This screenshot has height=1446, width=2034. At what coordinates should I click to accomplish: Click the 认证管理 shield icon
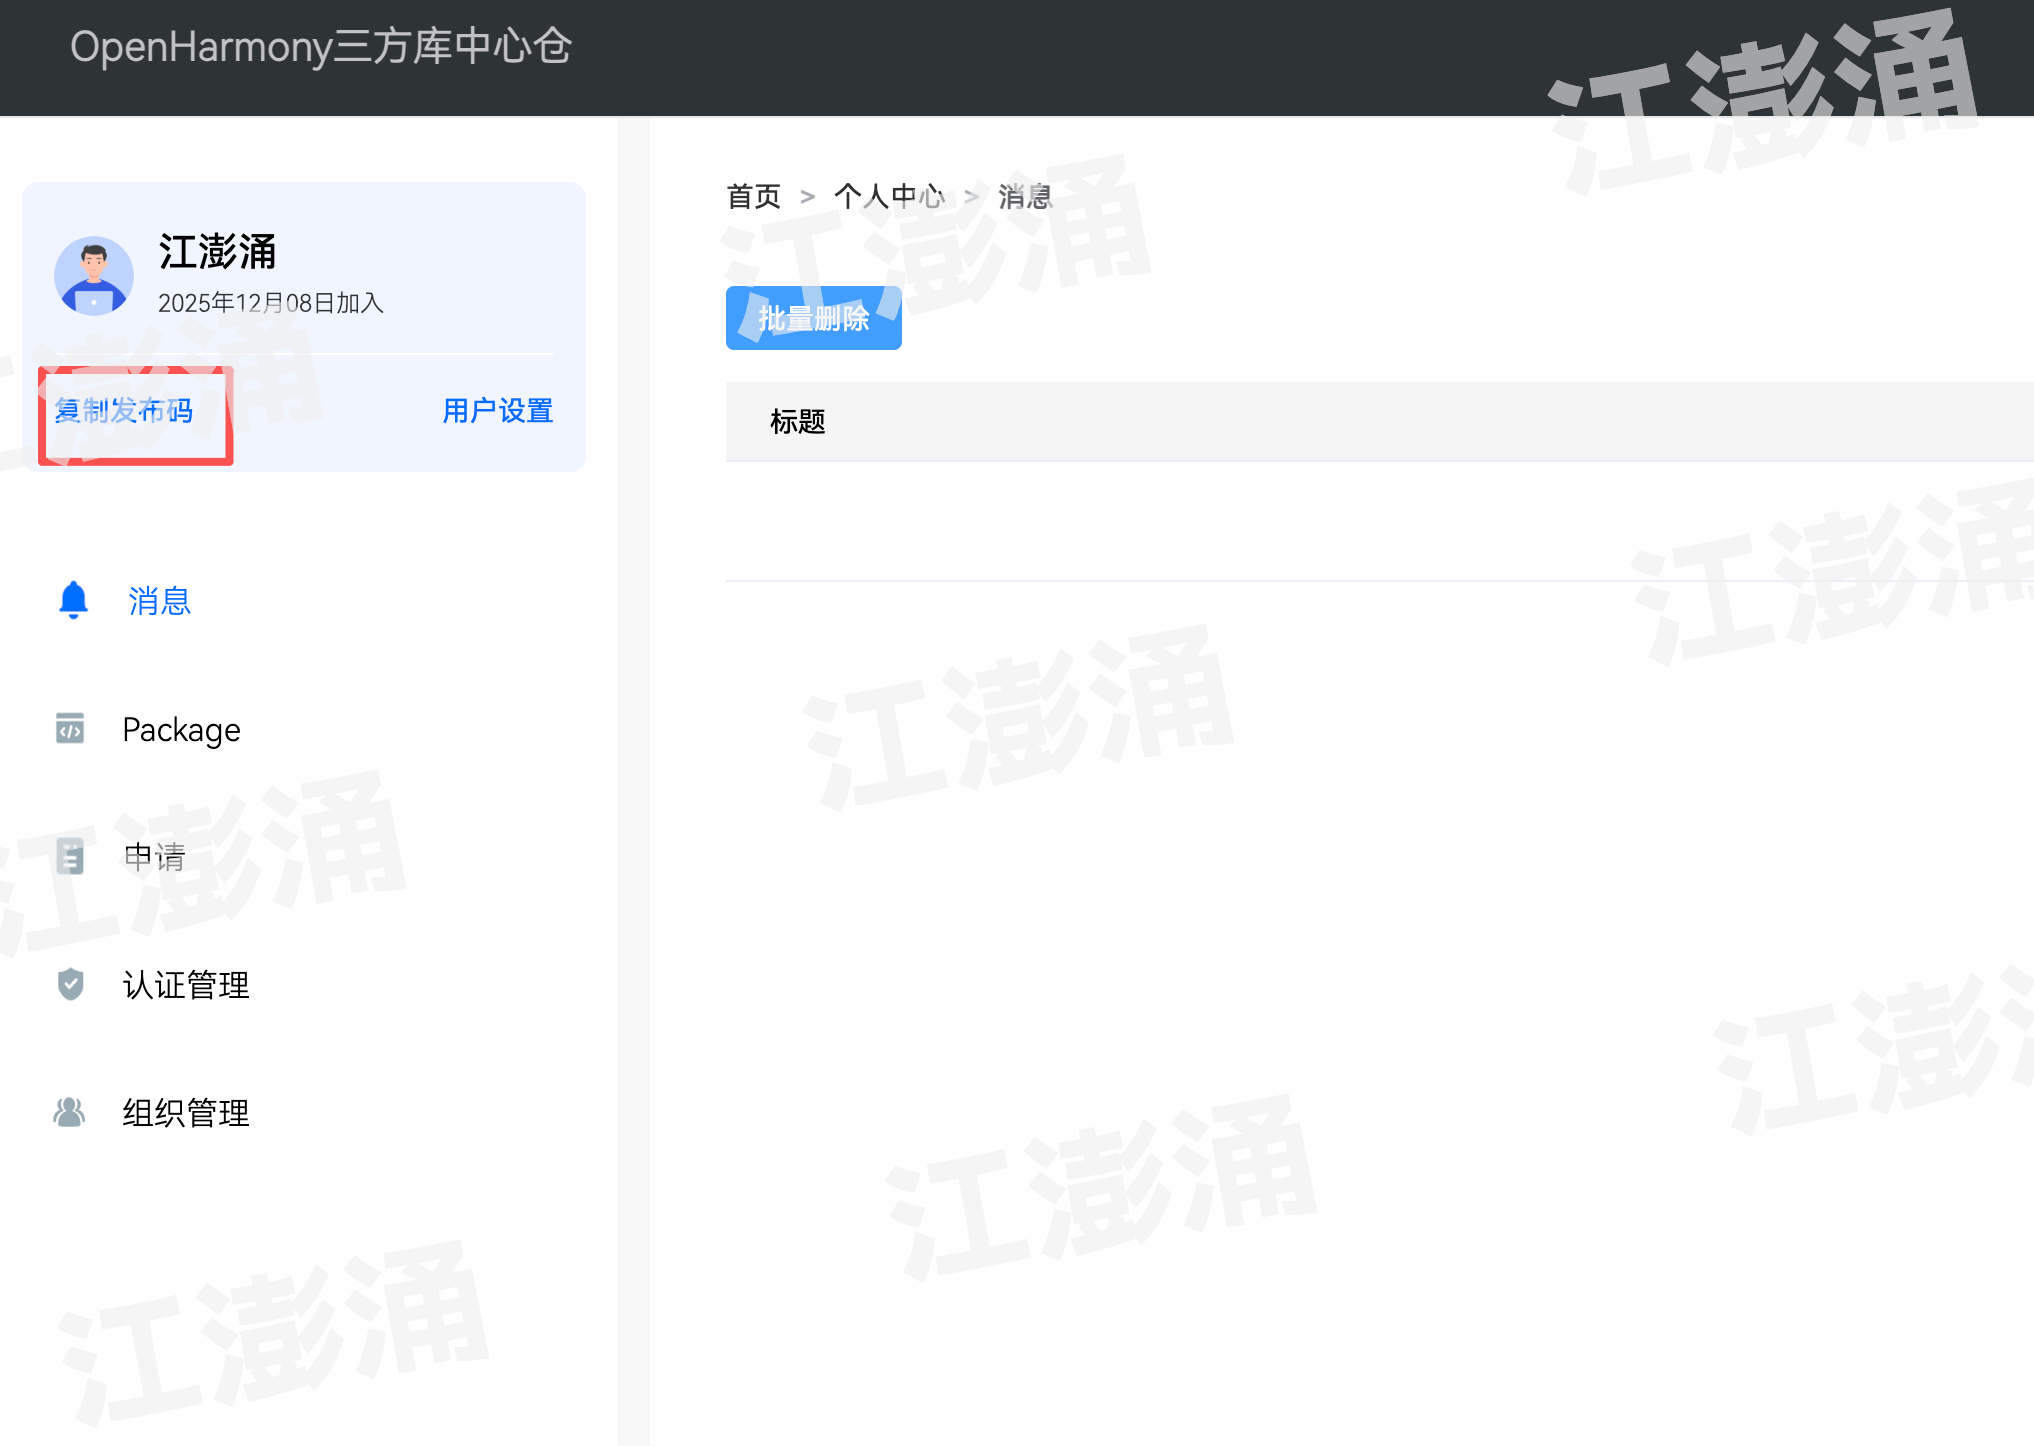[70, 984]
